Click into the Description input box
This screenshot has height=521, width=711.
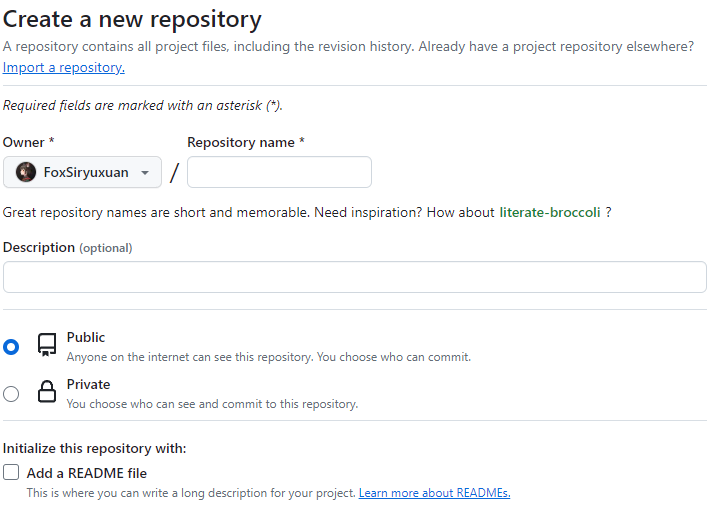pos(355,277)
